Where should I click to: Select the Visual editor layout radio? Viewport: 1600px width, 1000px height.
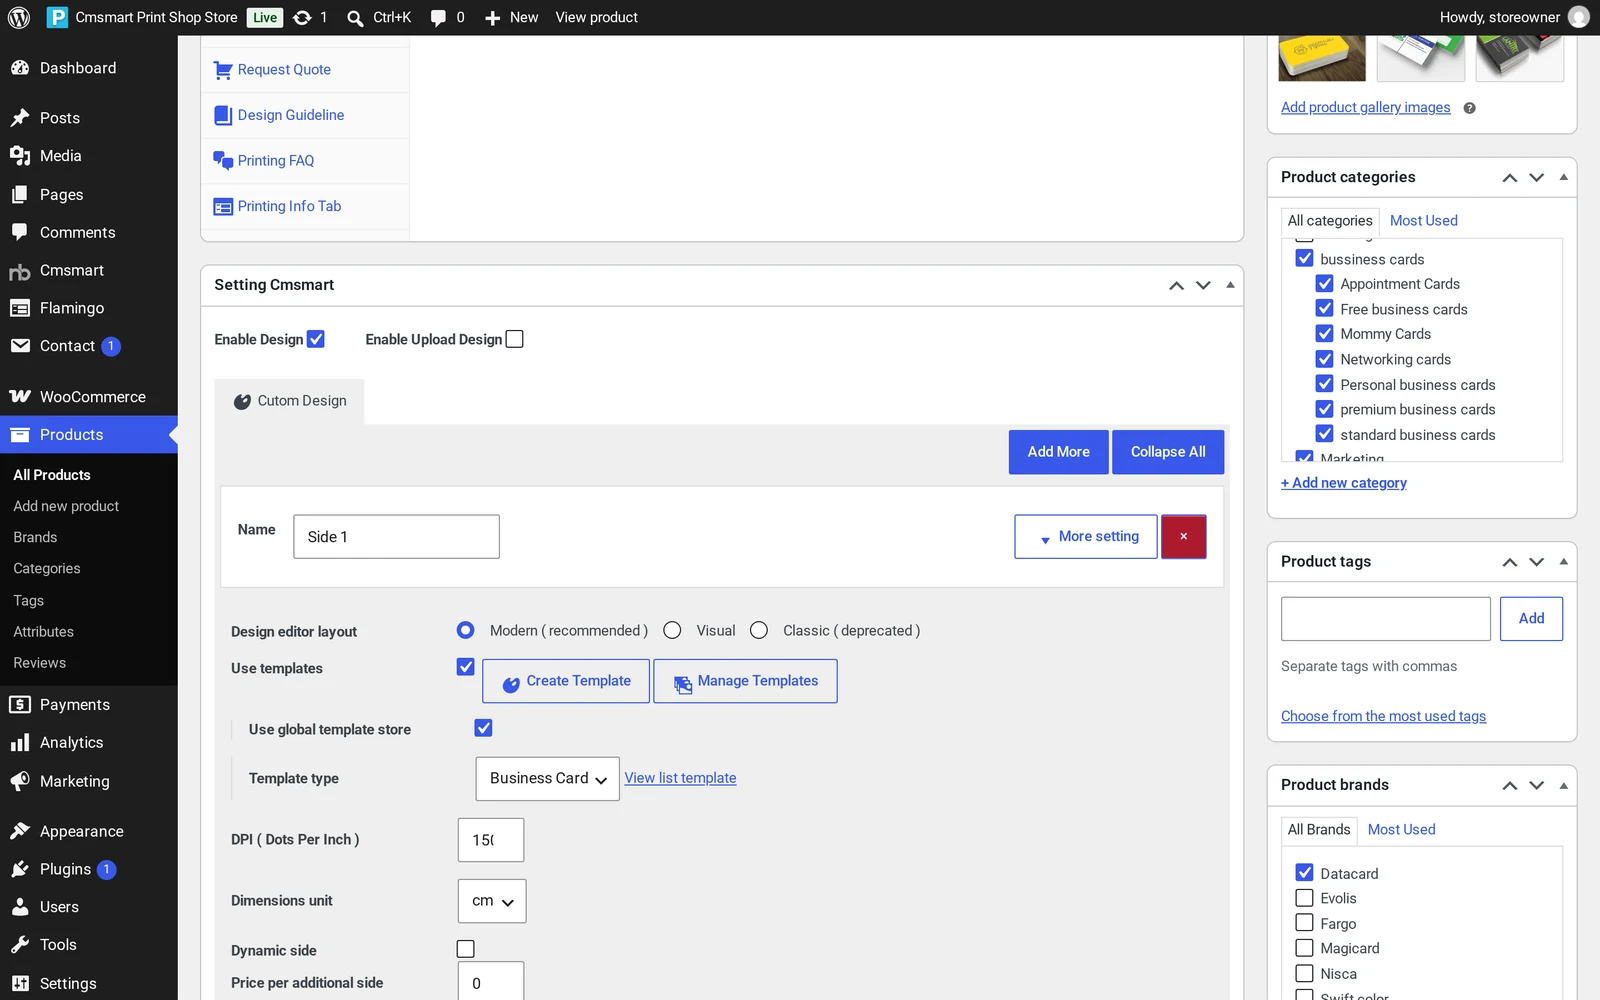click(672, 630)
